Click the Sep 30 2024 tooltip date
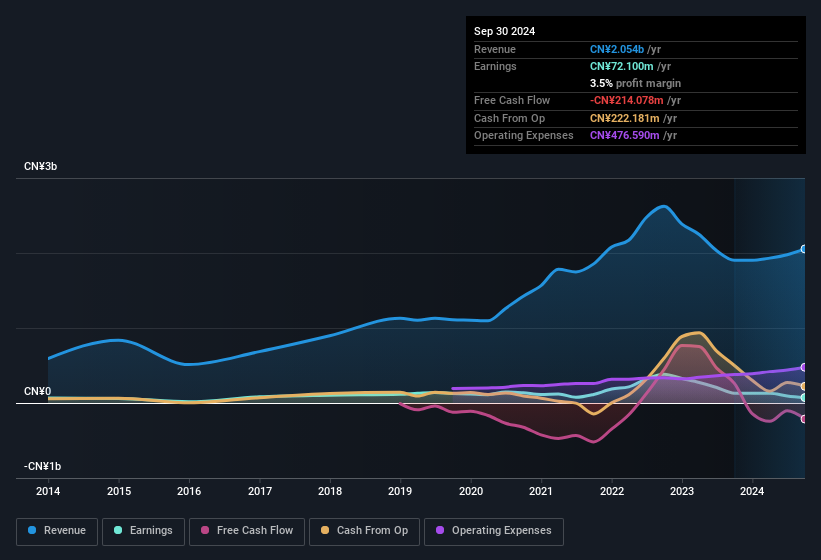The height and width of the screenshot is (560, 821). [504, 31]
